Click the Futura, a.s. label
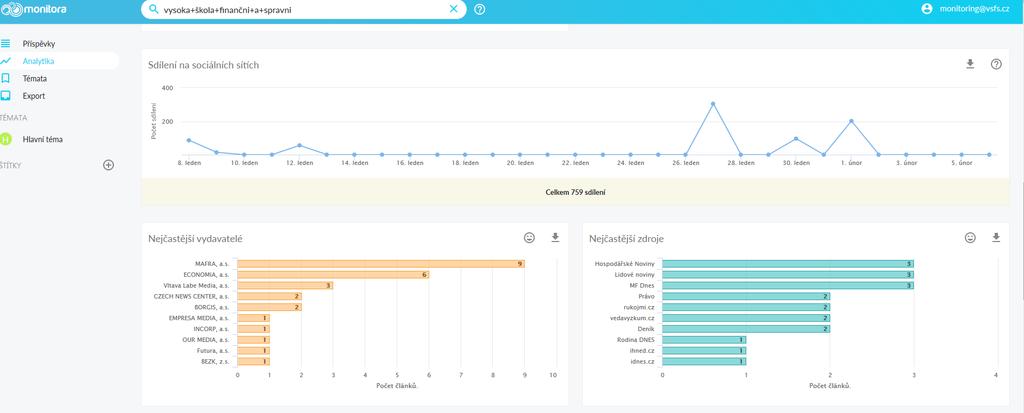The image size is (1024, 413). (212, 350)
